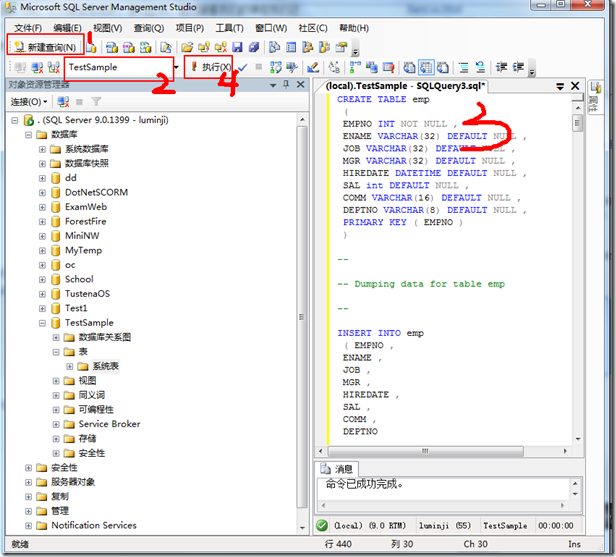Collapse the TestSample database node
The width and height of the screenshot is (616, 557).
42,323
